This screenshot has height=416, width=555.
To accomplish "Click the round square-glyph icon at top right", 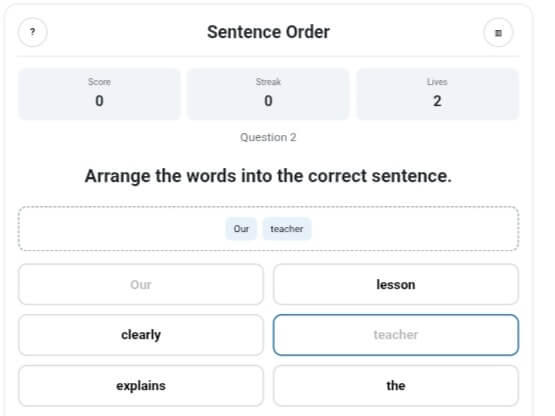I will [x=498, y=33].
